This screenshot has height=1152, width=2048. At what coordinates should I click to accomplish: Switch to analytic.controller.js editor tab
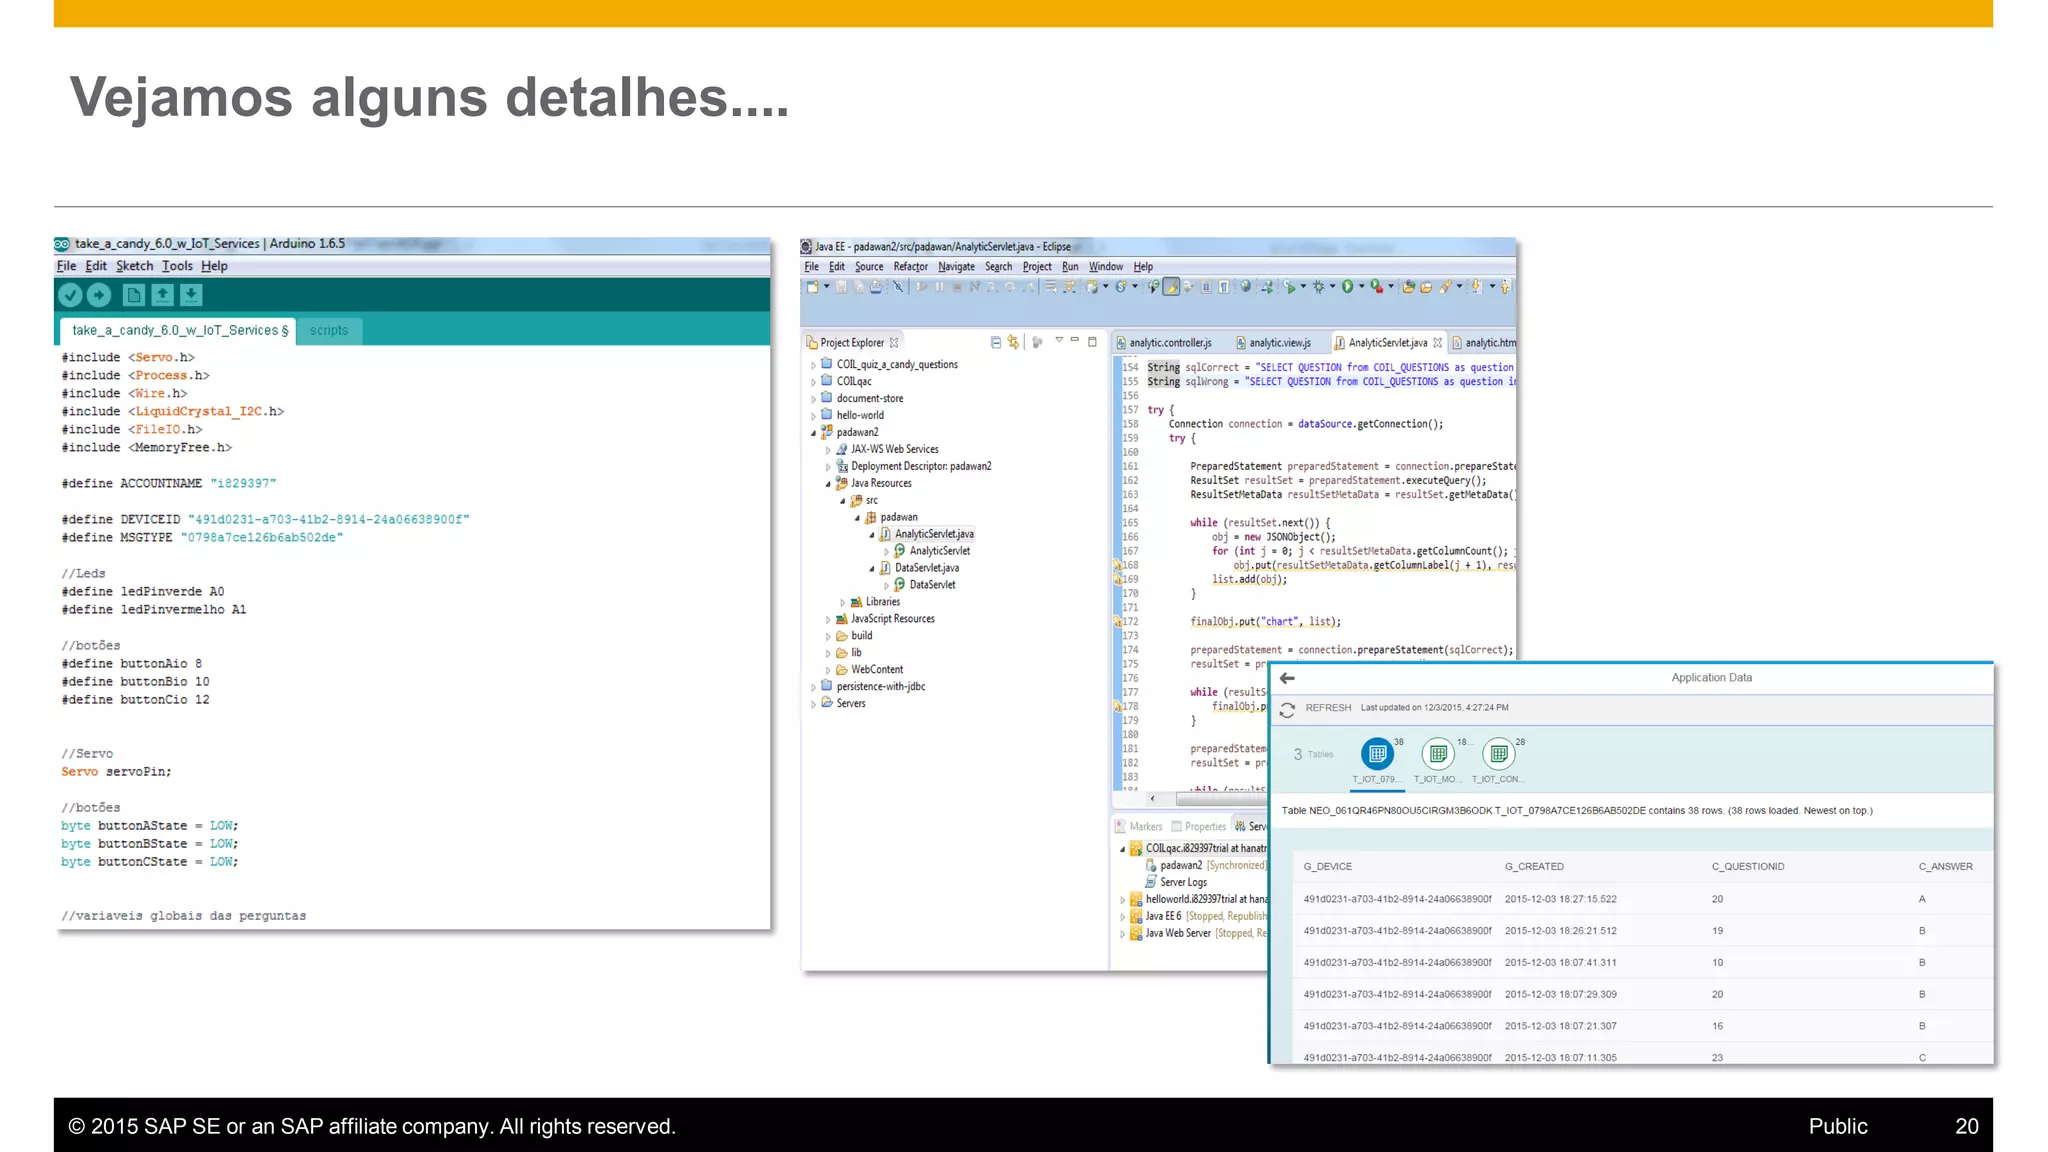[x=1164, y=343]
